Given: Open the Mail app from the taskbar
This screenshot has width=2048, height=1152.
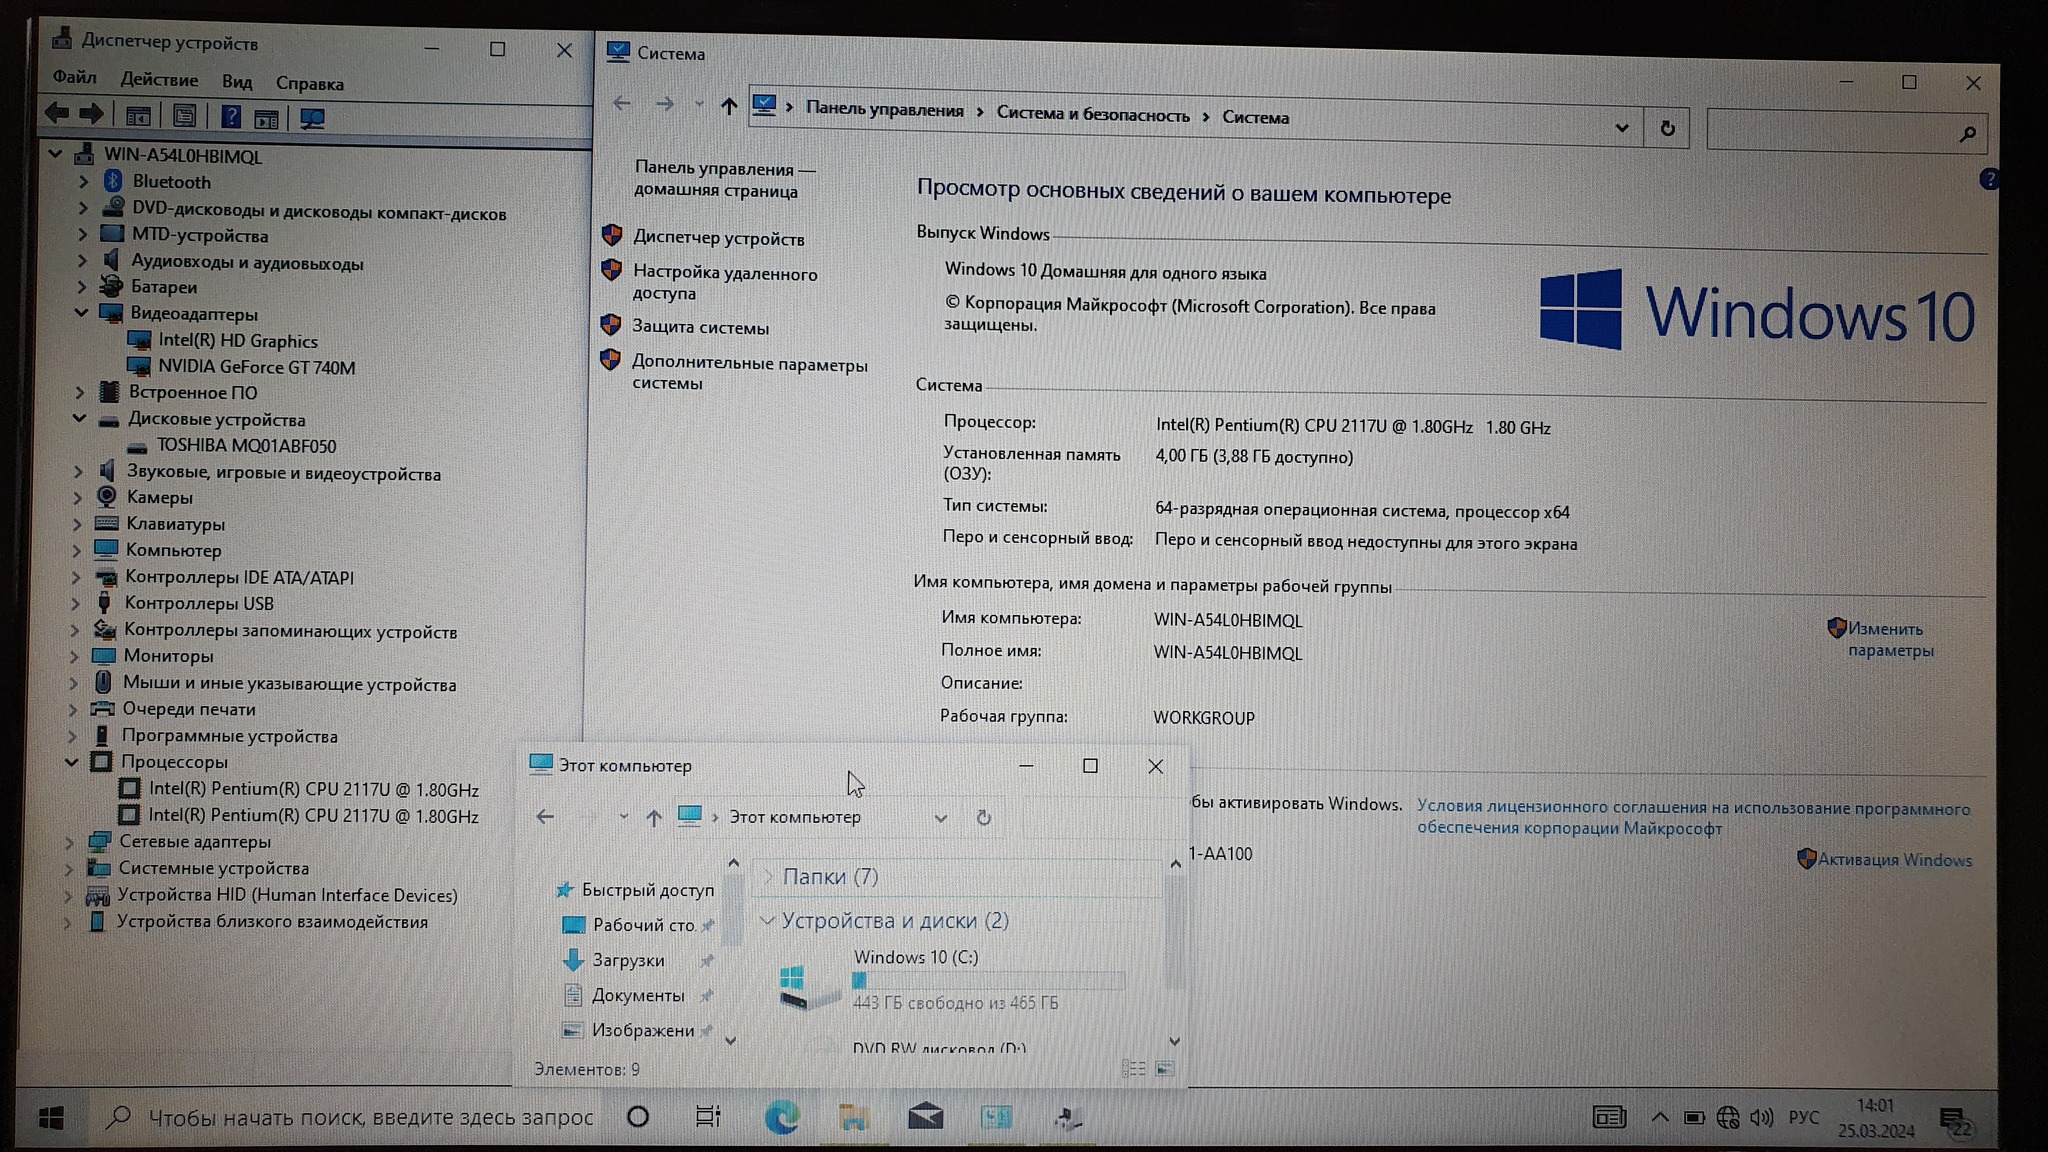Looking at the screenshot, I should 925,1116.
